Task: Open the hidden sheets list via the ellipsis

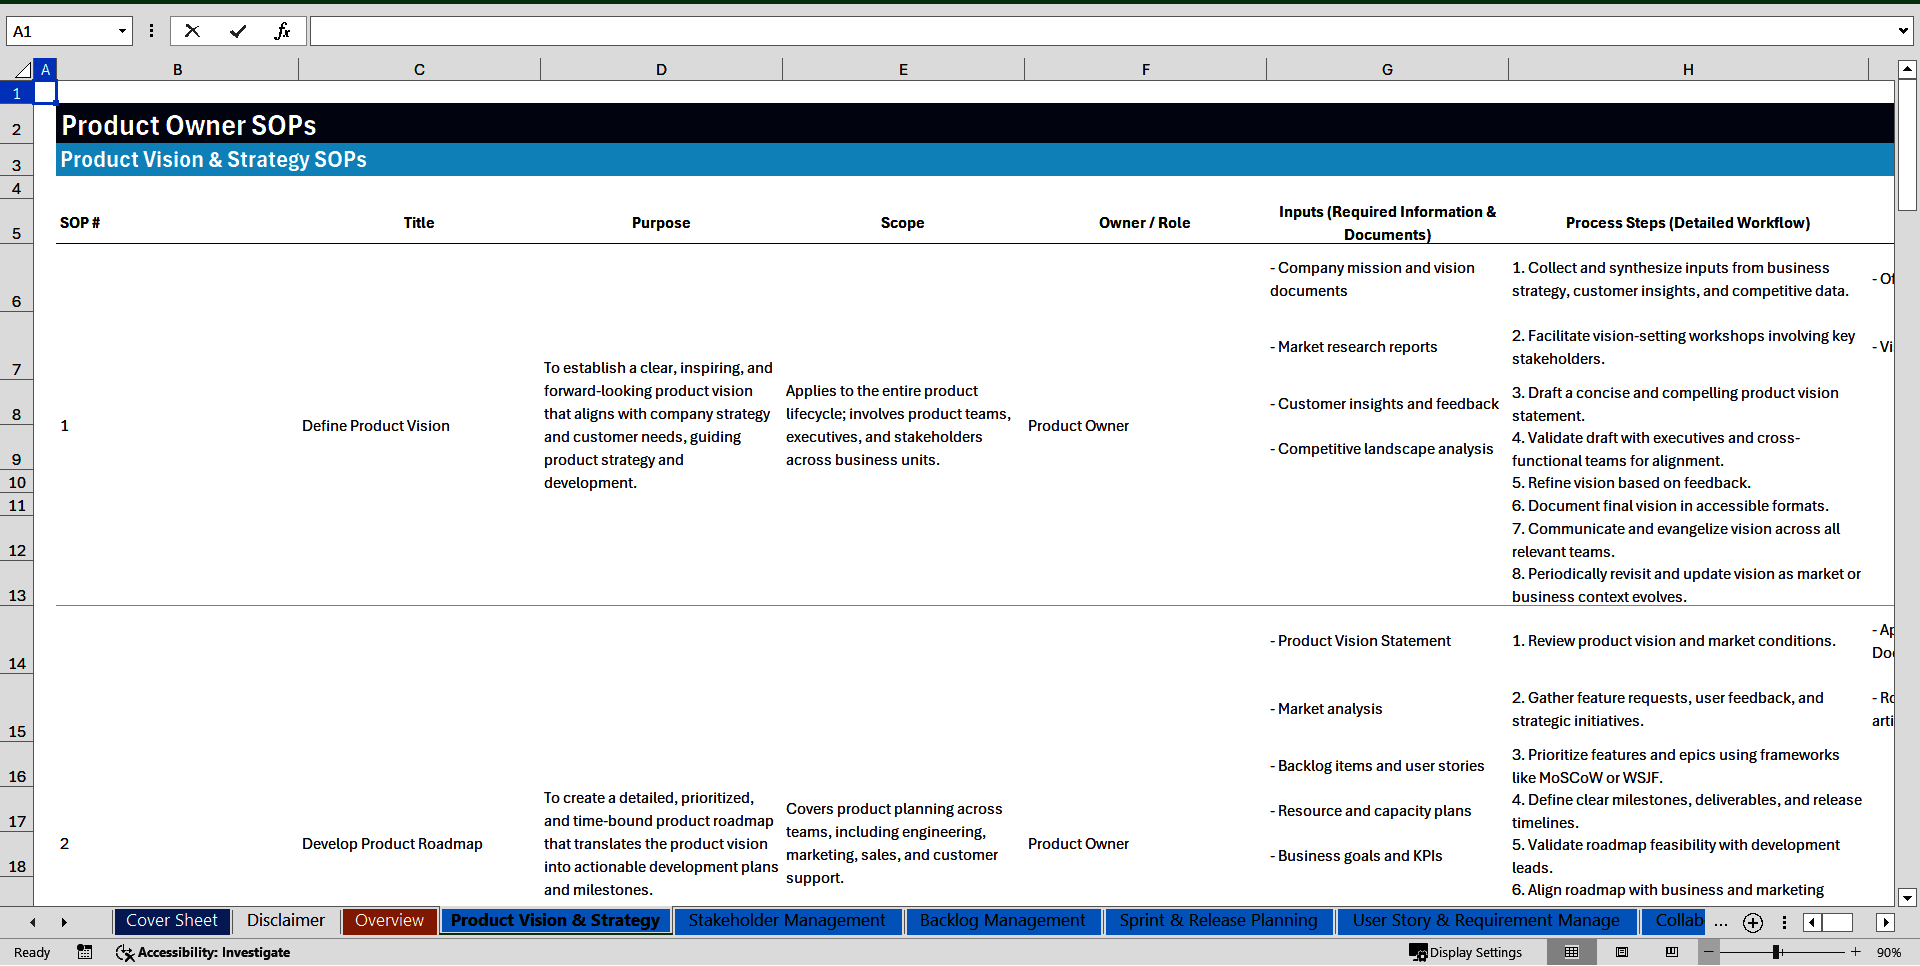Action: pyautogui.click(x=1721, y=922)
